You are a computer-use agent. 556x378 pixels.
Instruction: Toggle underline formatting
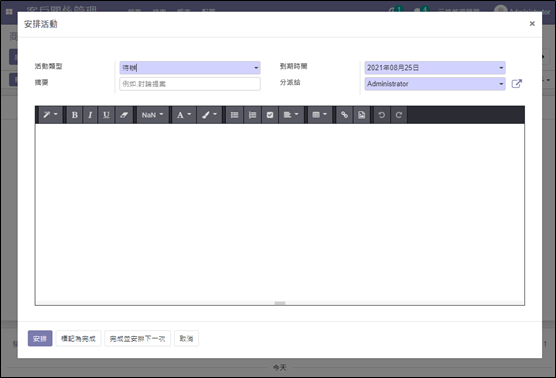[x=106, y=115]
